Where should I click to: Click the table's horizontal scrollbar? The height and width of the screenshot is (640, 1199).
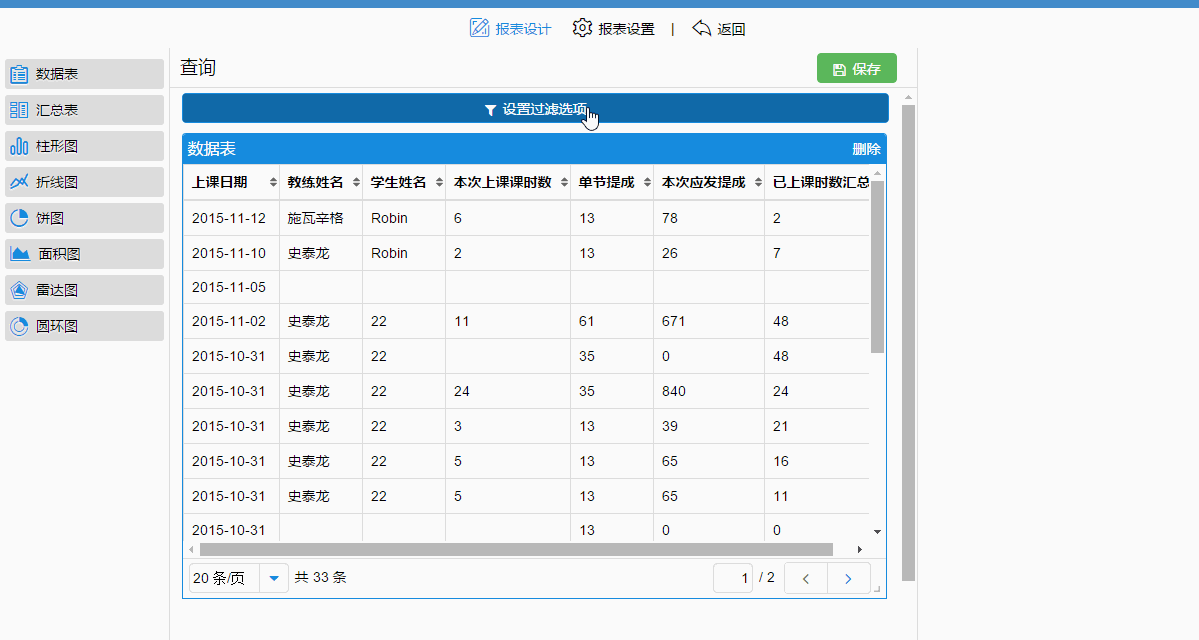516,549
